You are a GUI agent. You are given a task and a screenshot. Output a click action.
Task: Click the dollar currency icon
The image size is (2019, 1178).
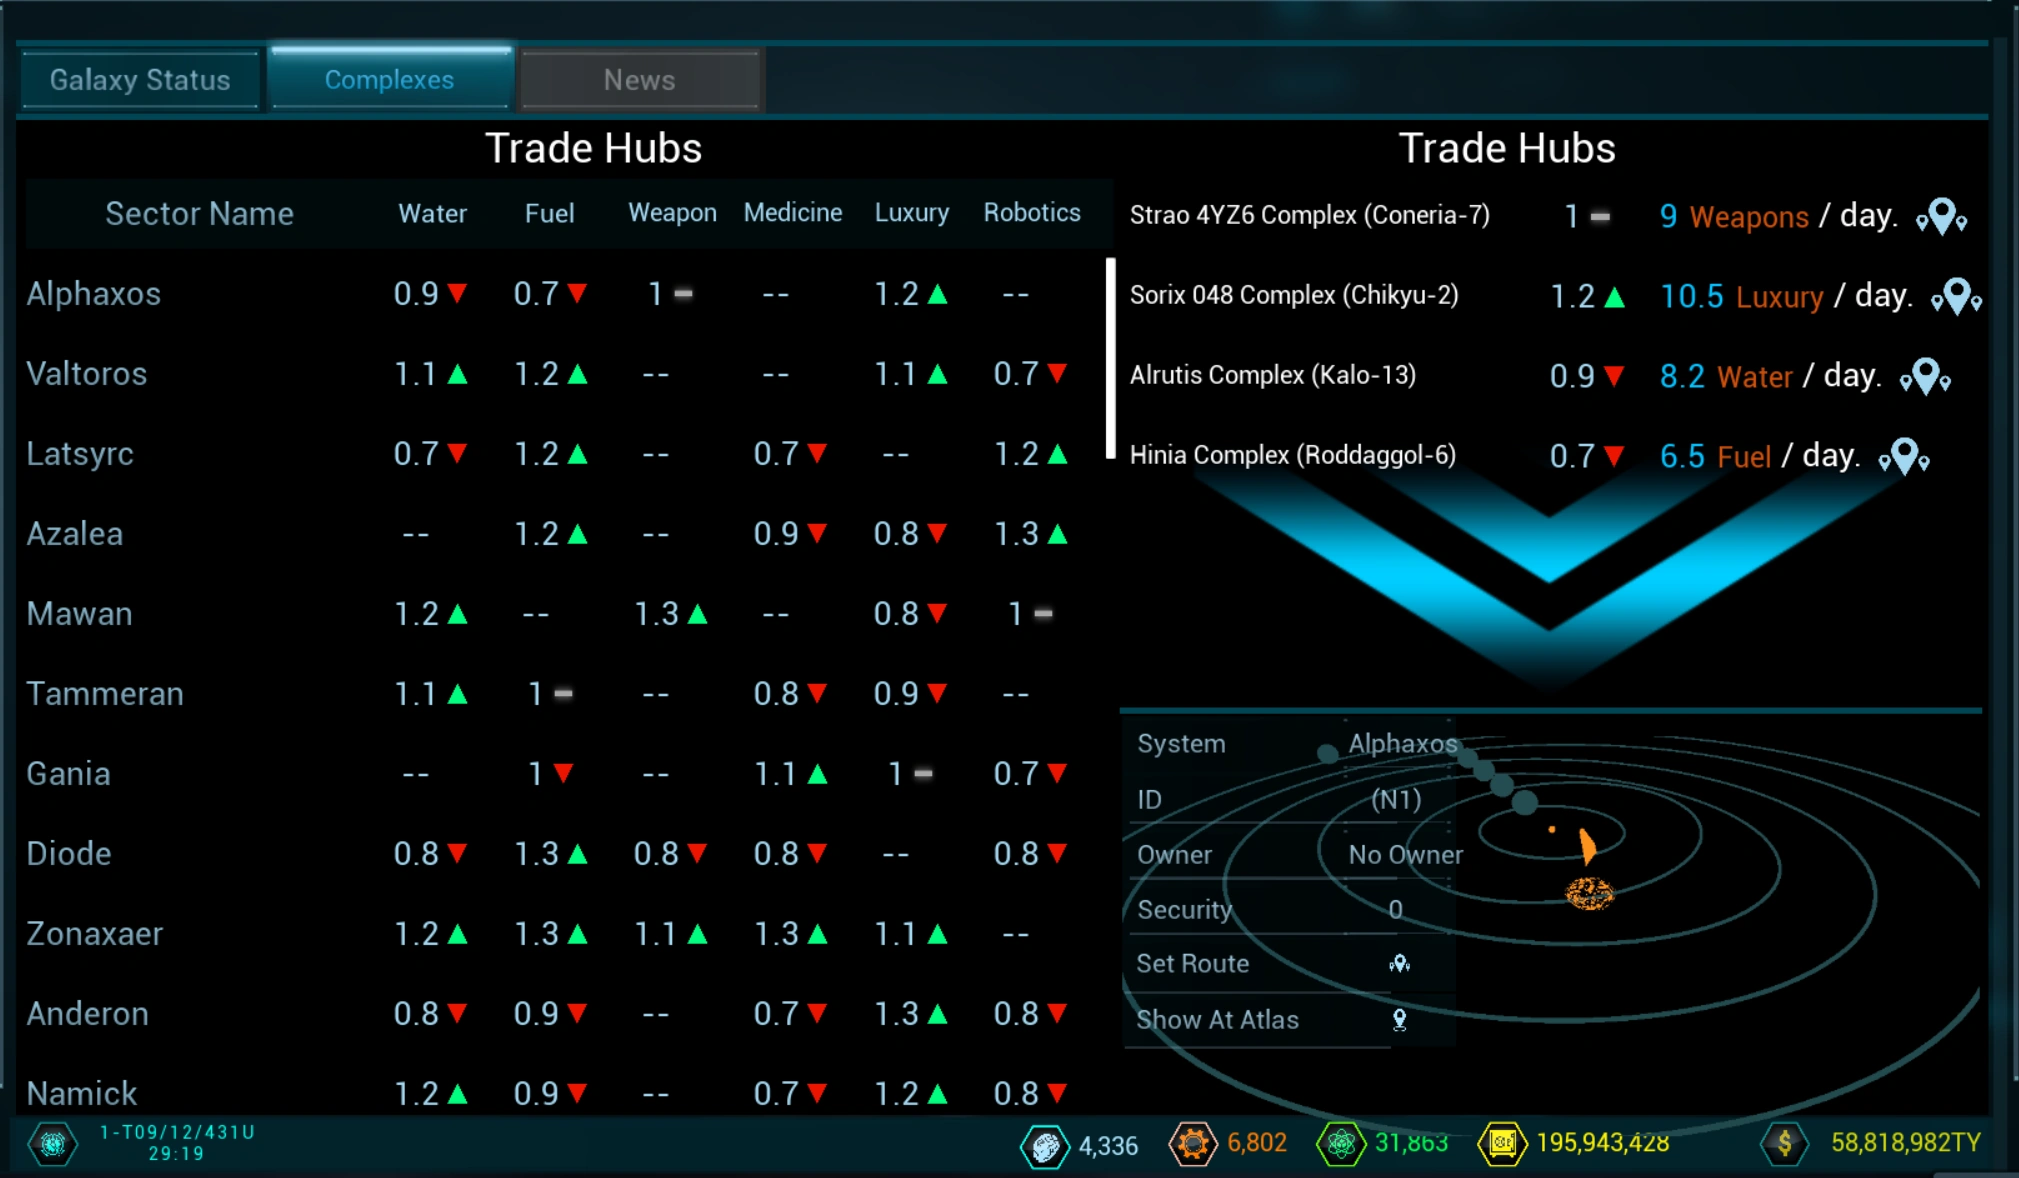(x=1784, y=1143)
